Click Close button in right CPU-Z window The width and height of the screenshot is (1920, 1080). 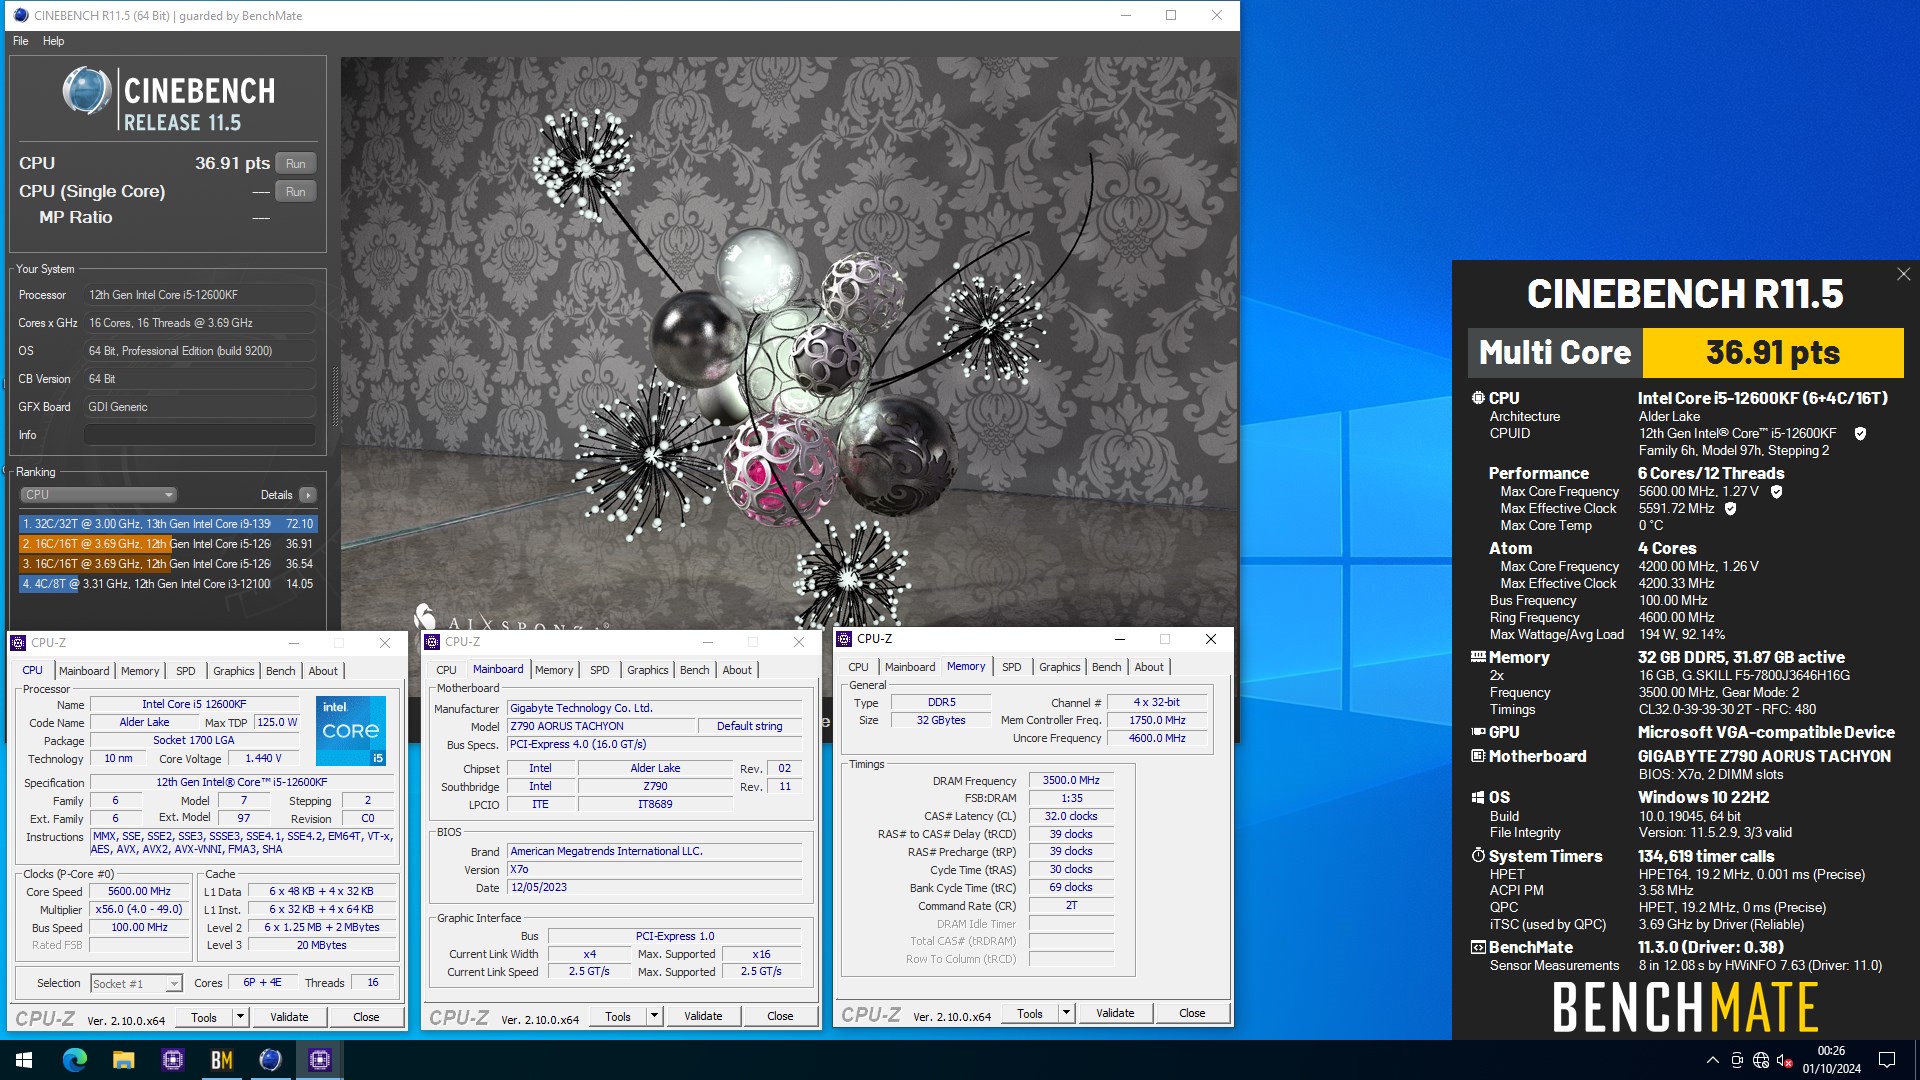1192,1013
